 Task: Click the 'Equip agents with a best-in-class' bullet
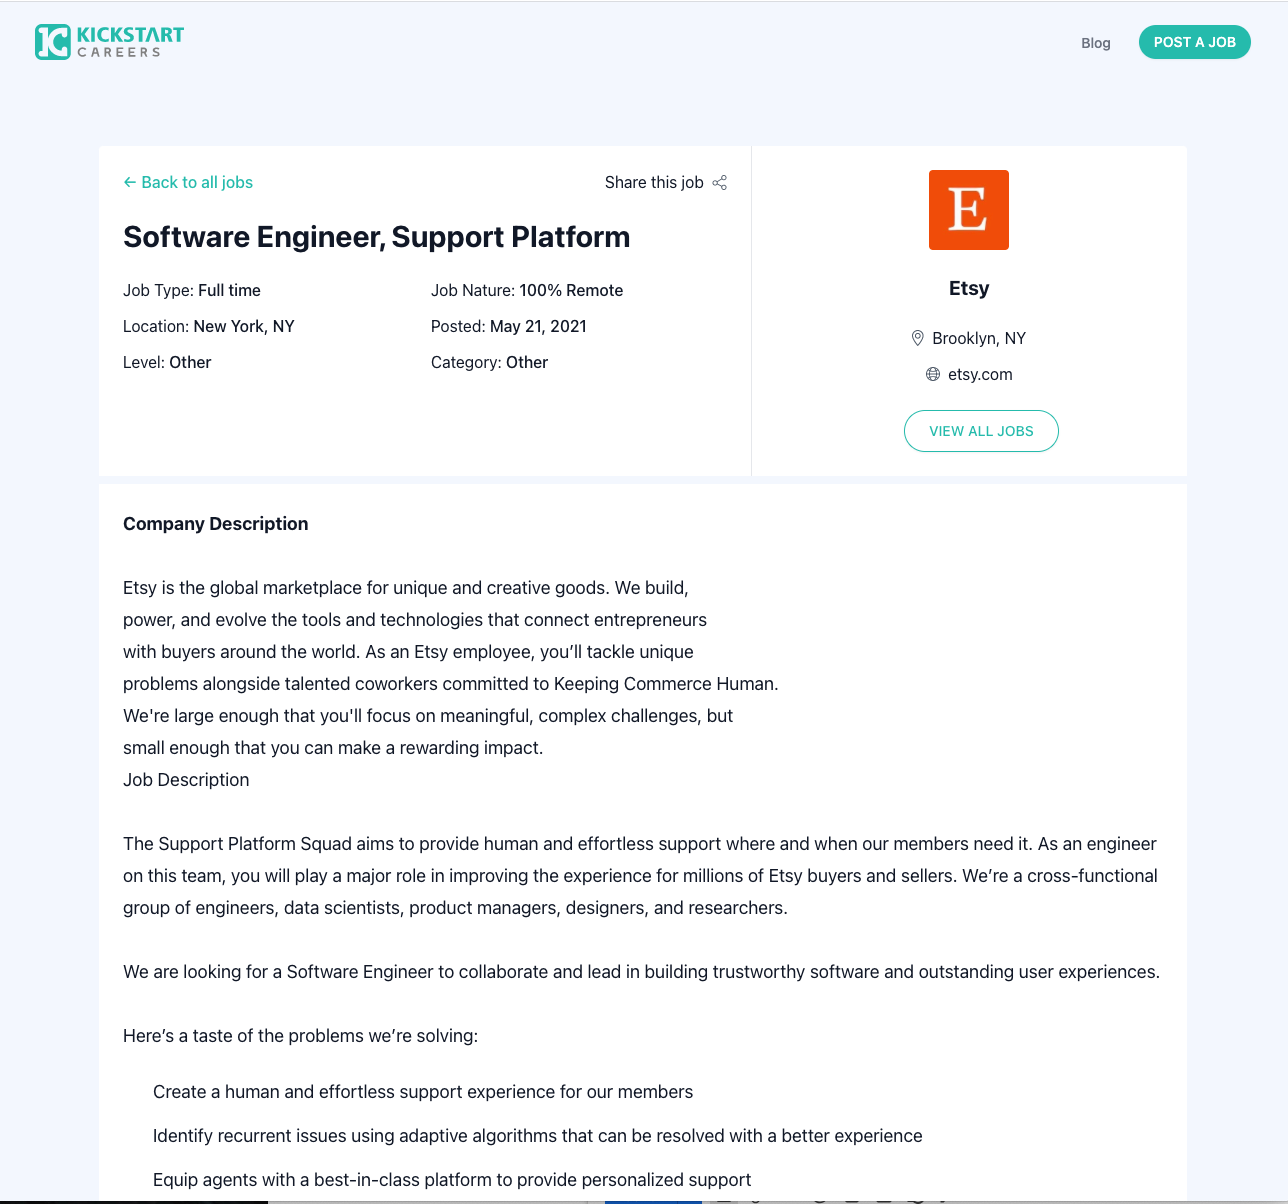coord(452,1180)
